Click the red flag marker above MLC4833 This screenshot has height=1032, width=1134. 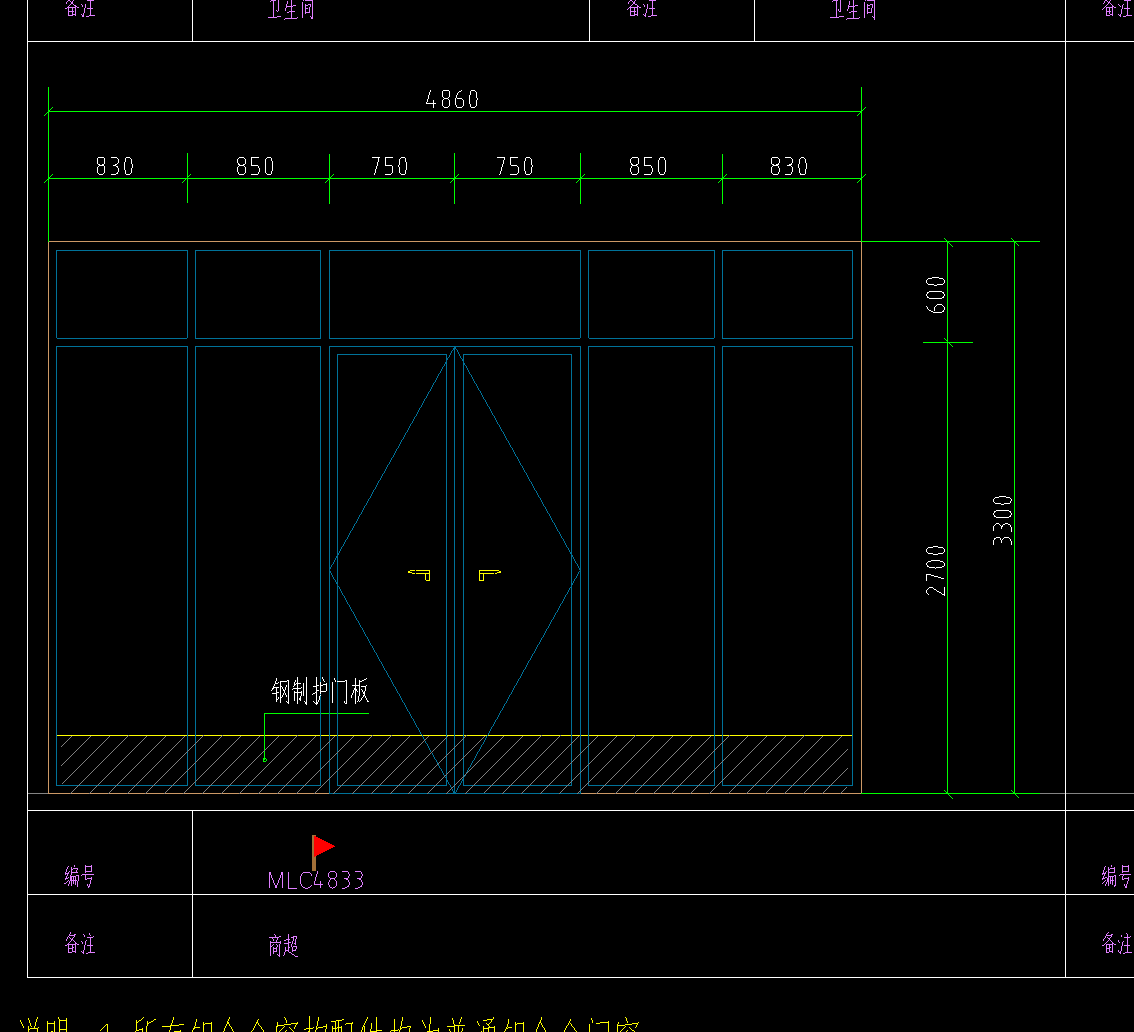click(x=323, y=852)
